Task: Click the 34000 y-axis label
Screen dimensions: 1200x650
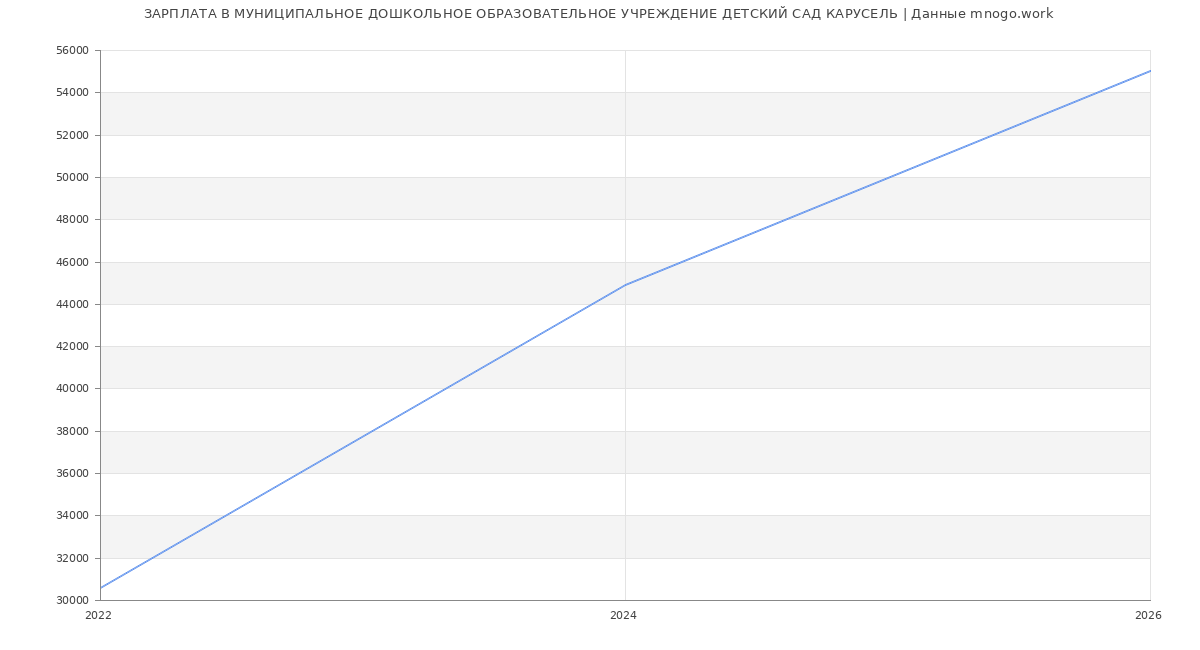Action: tap(72, 516)
